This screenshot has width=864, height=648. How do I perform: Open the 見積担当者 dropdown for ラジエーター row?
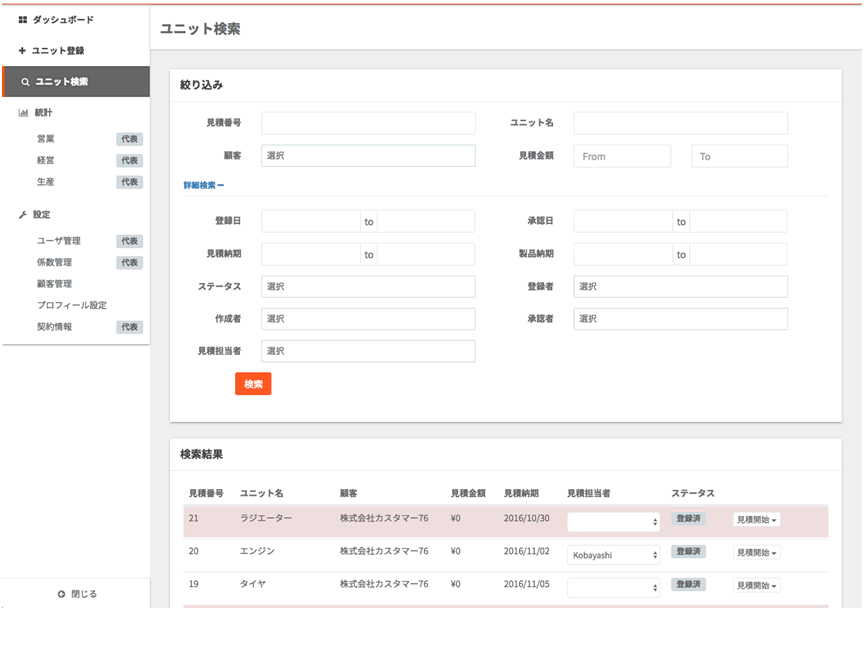613,521
